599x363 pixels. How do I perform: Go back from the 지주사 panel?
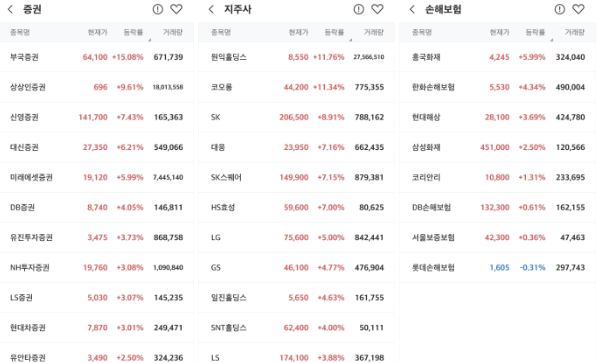(211, 9)
